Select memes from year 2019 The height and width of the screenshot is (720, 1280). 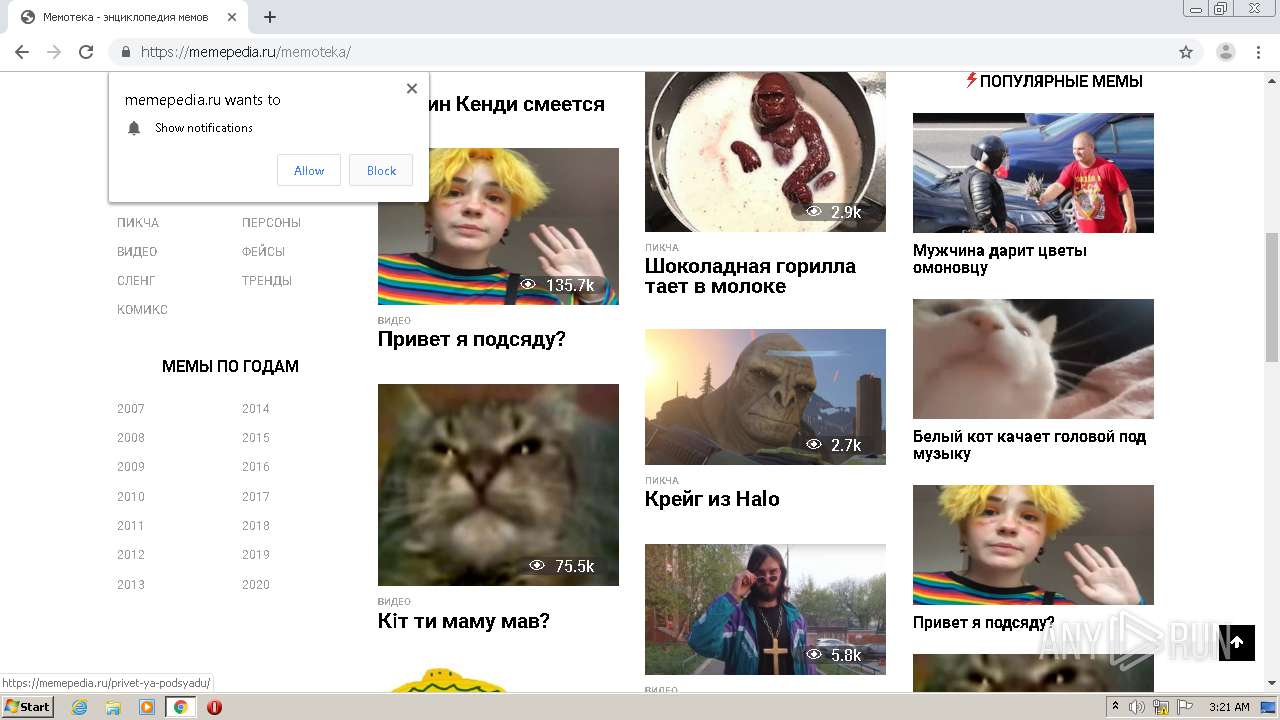pos(256,555)
